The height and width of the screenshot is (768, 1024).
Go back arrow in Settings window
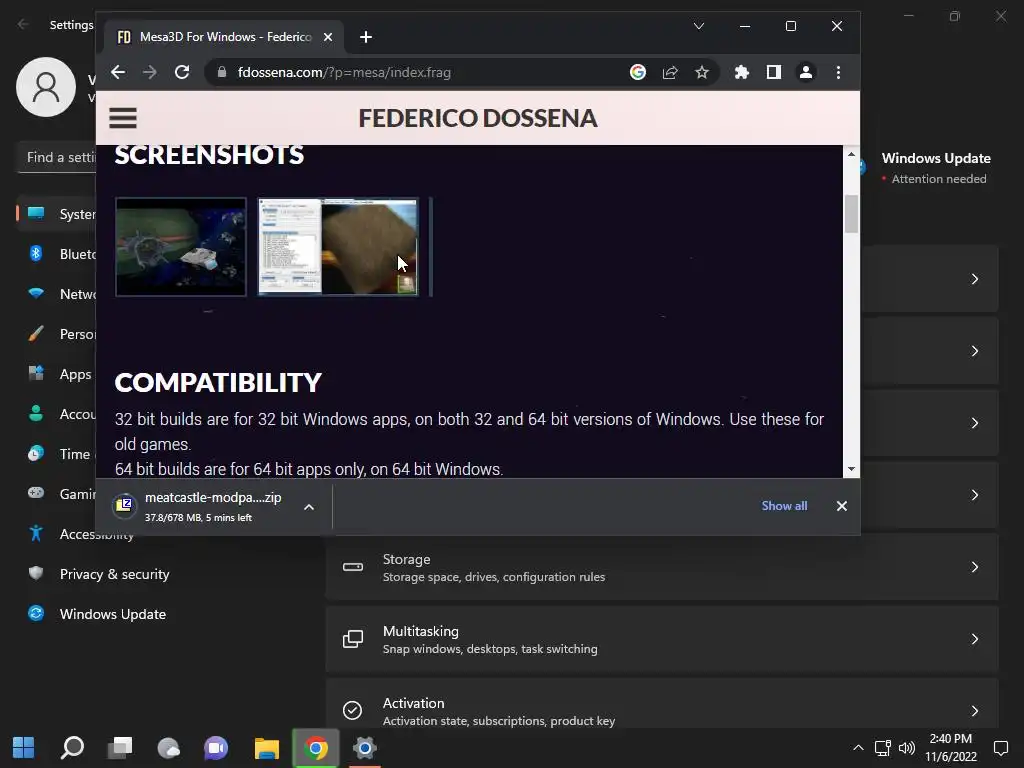click(24, 25)
